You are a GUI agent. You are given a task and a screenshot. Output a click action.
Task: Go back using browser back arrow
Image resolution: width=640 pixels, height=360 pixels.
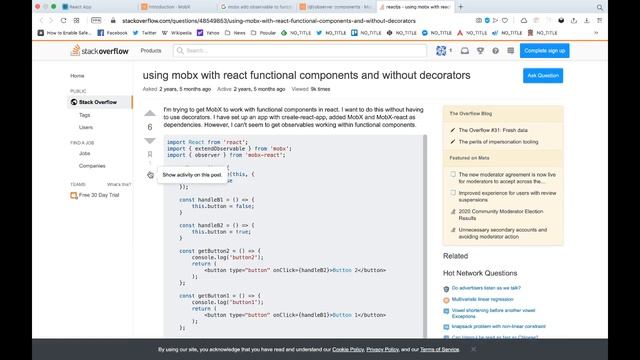pyautogui.click(x=41, y=20)
